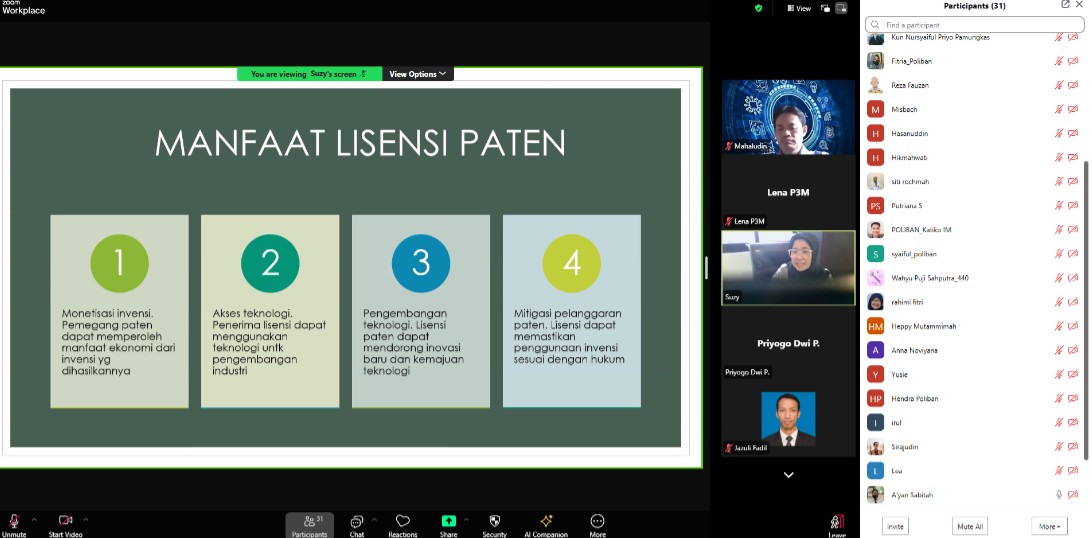Click the Invite button
Image resolution: width=1092 pixels, height=538 pixels.
(895, 526)
